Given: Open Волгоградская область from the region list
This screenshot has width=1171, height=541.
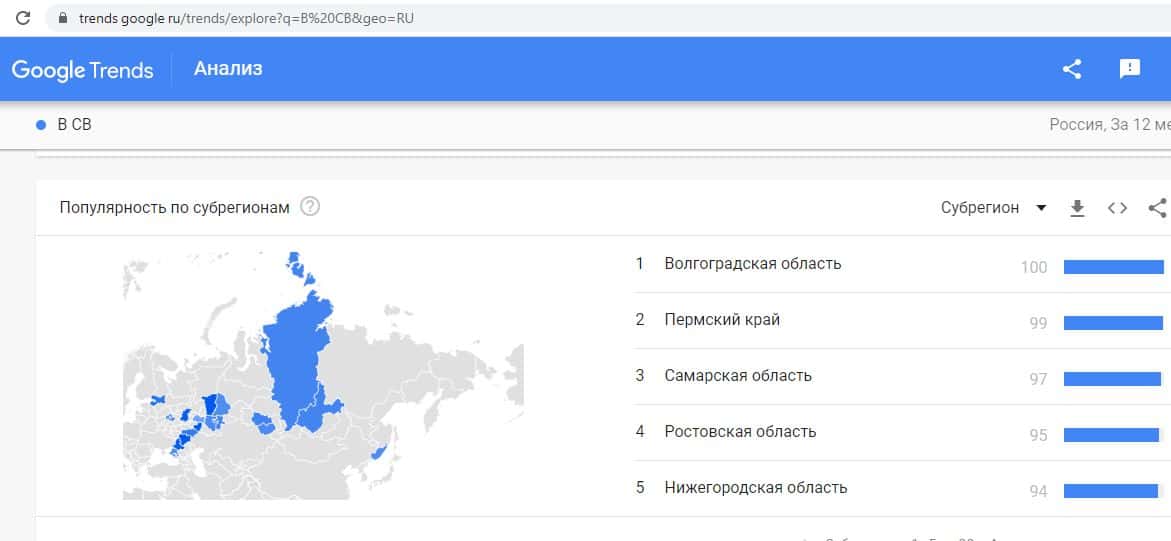Looking at the screenshot, I should [x=752, y=264].
